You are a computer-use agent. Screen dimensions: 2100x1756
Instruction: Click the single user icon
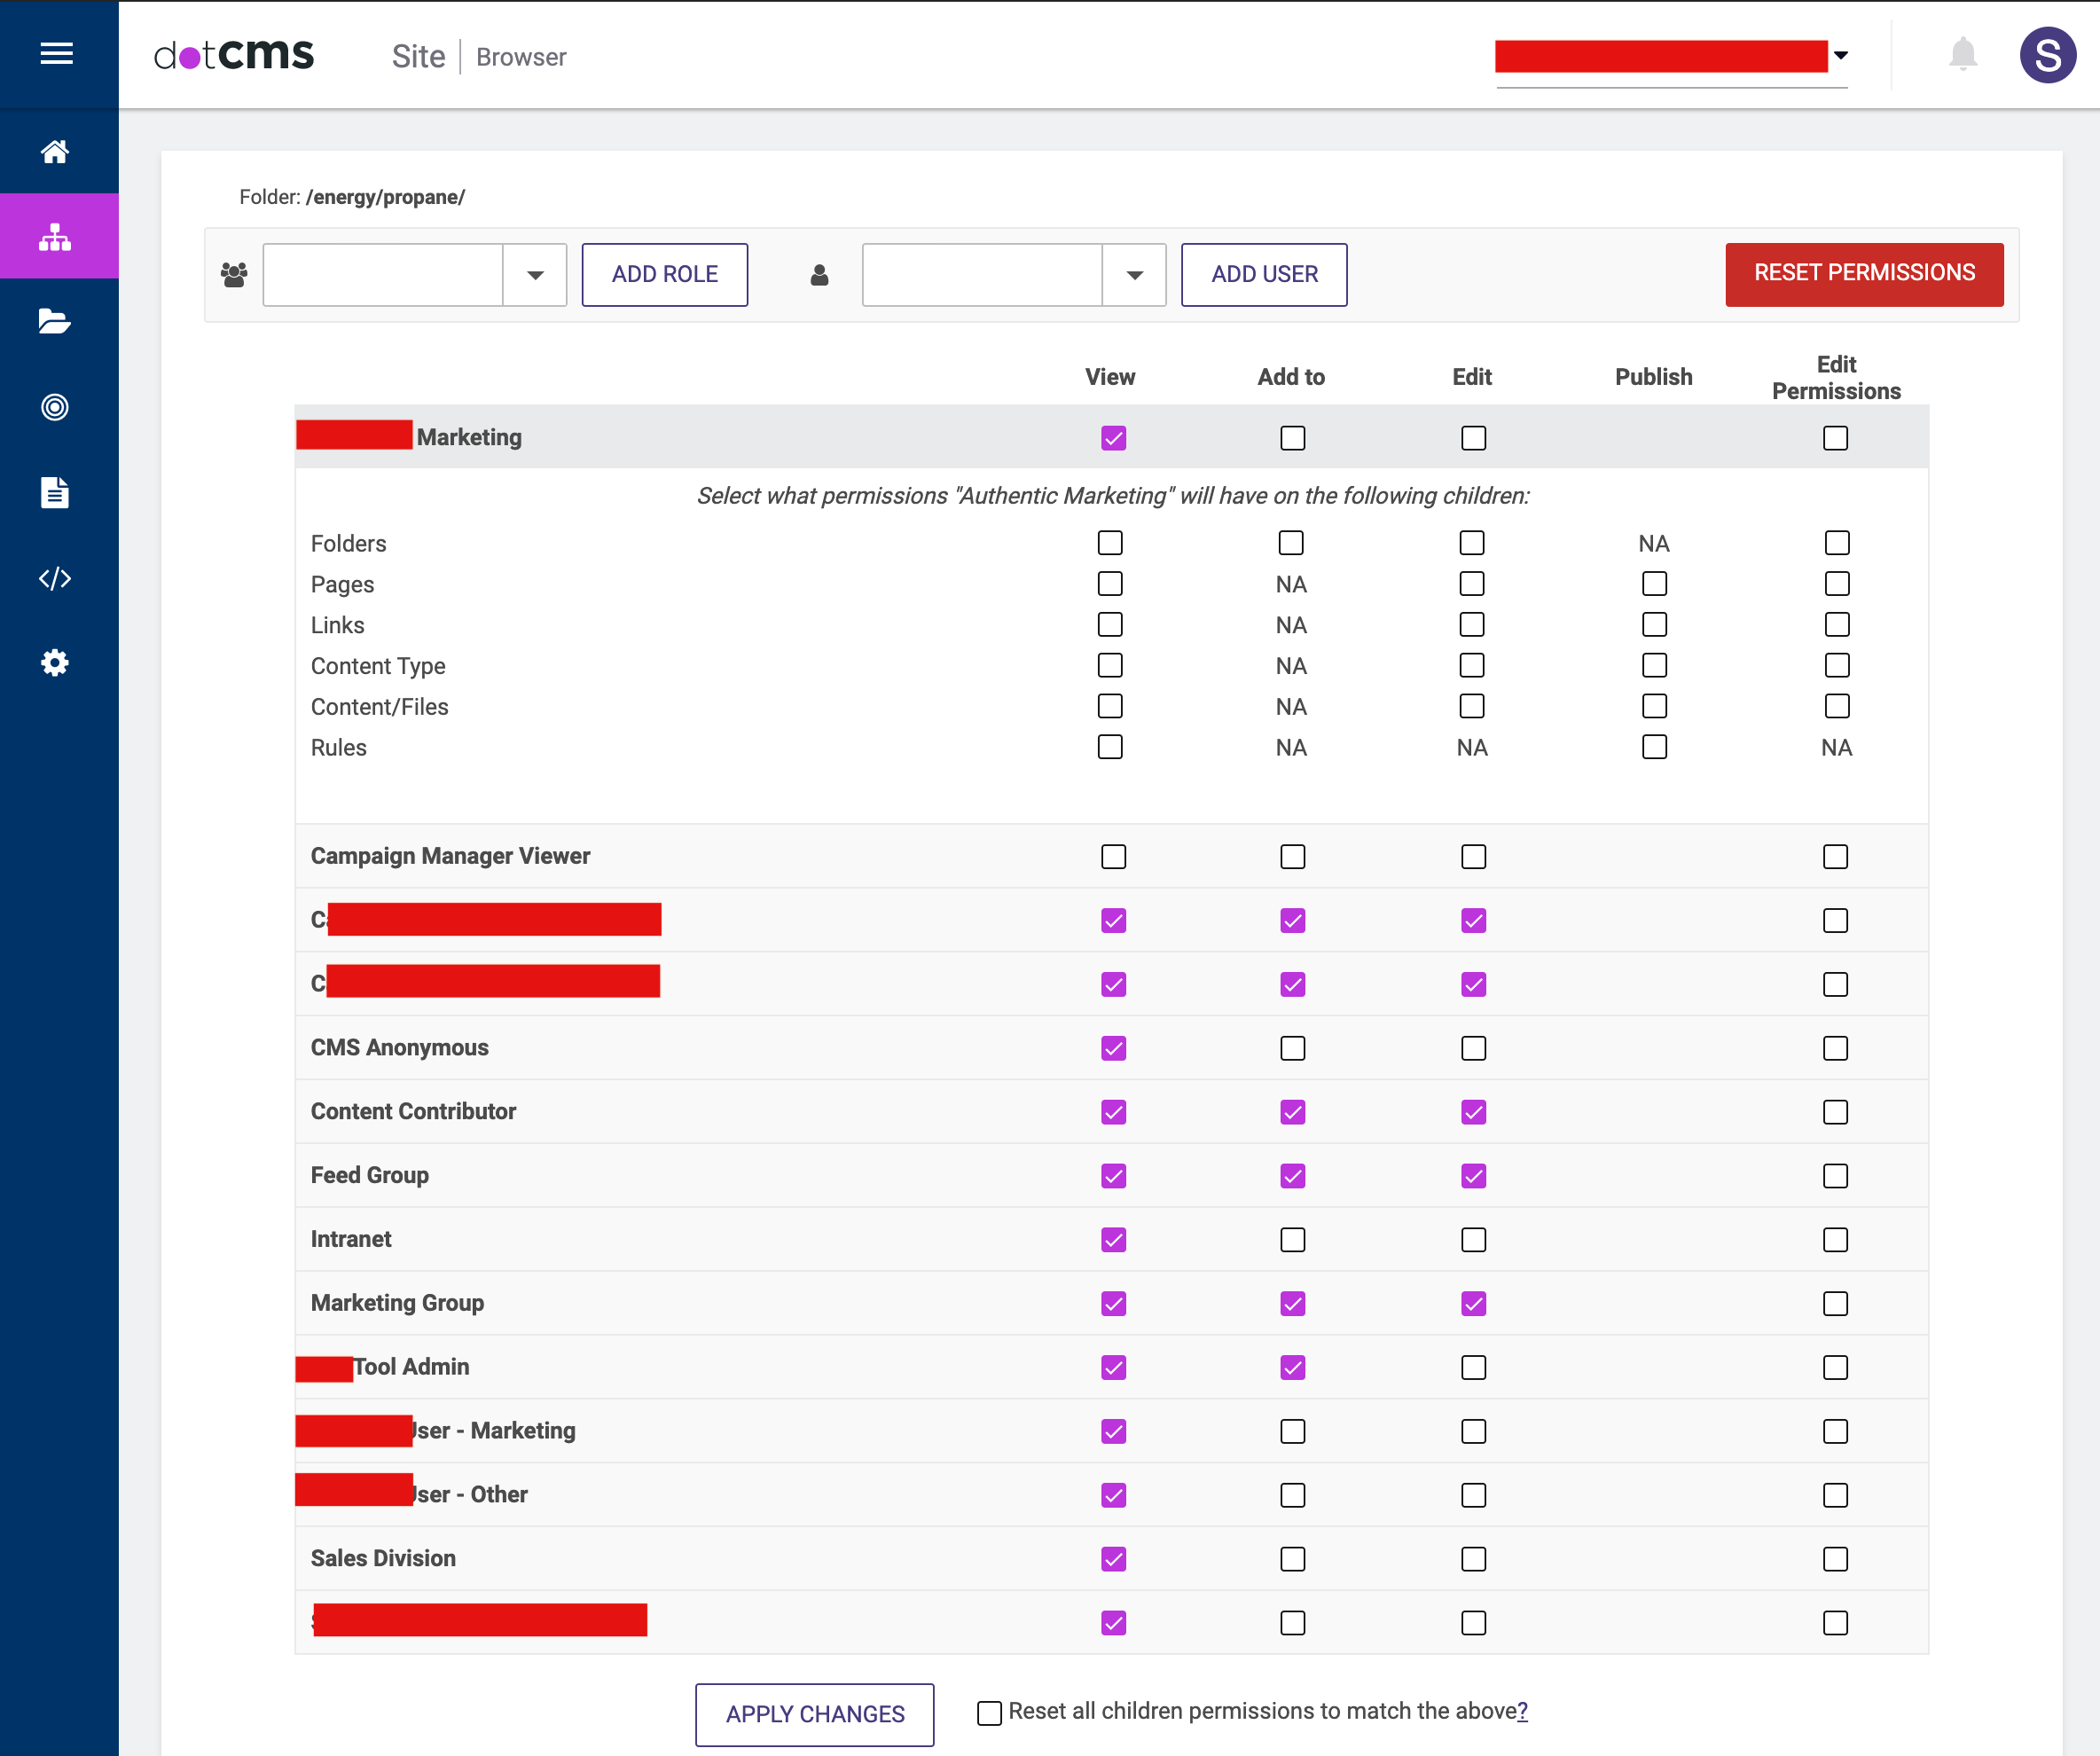pos(819,274)
